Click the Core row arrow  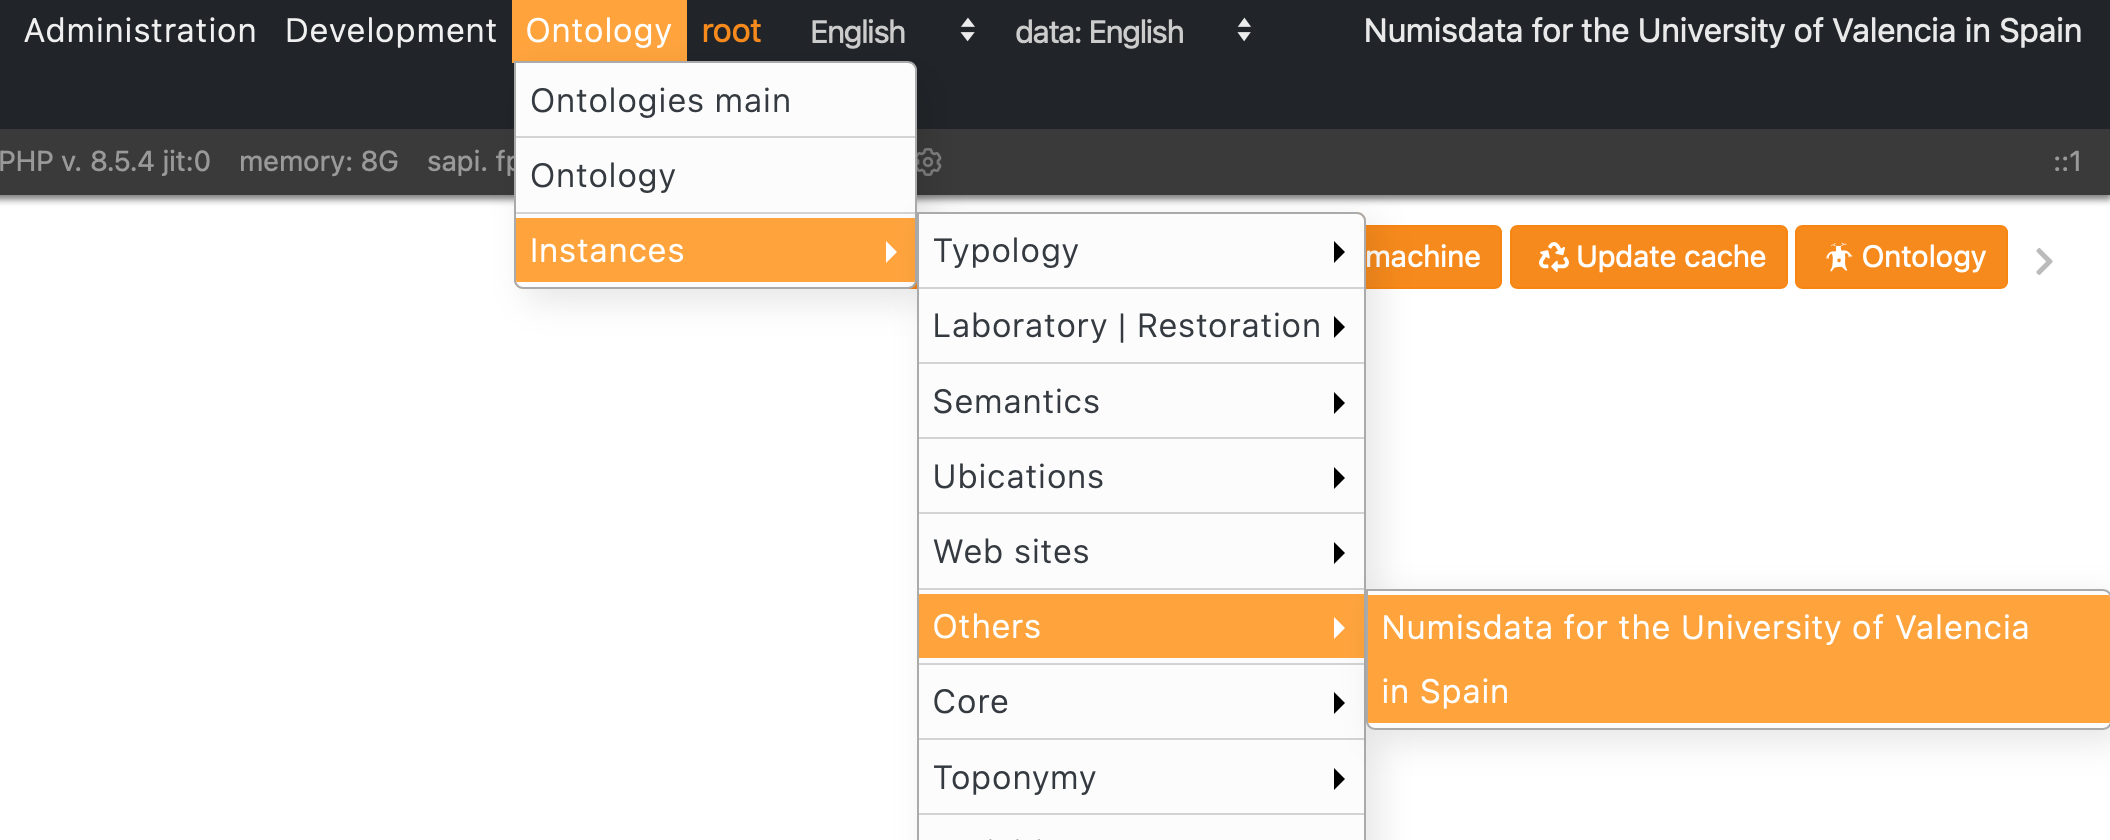[1339, 703]
